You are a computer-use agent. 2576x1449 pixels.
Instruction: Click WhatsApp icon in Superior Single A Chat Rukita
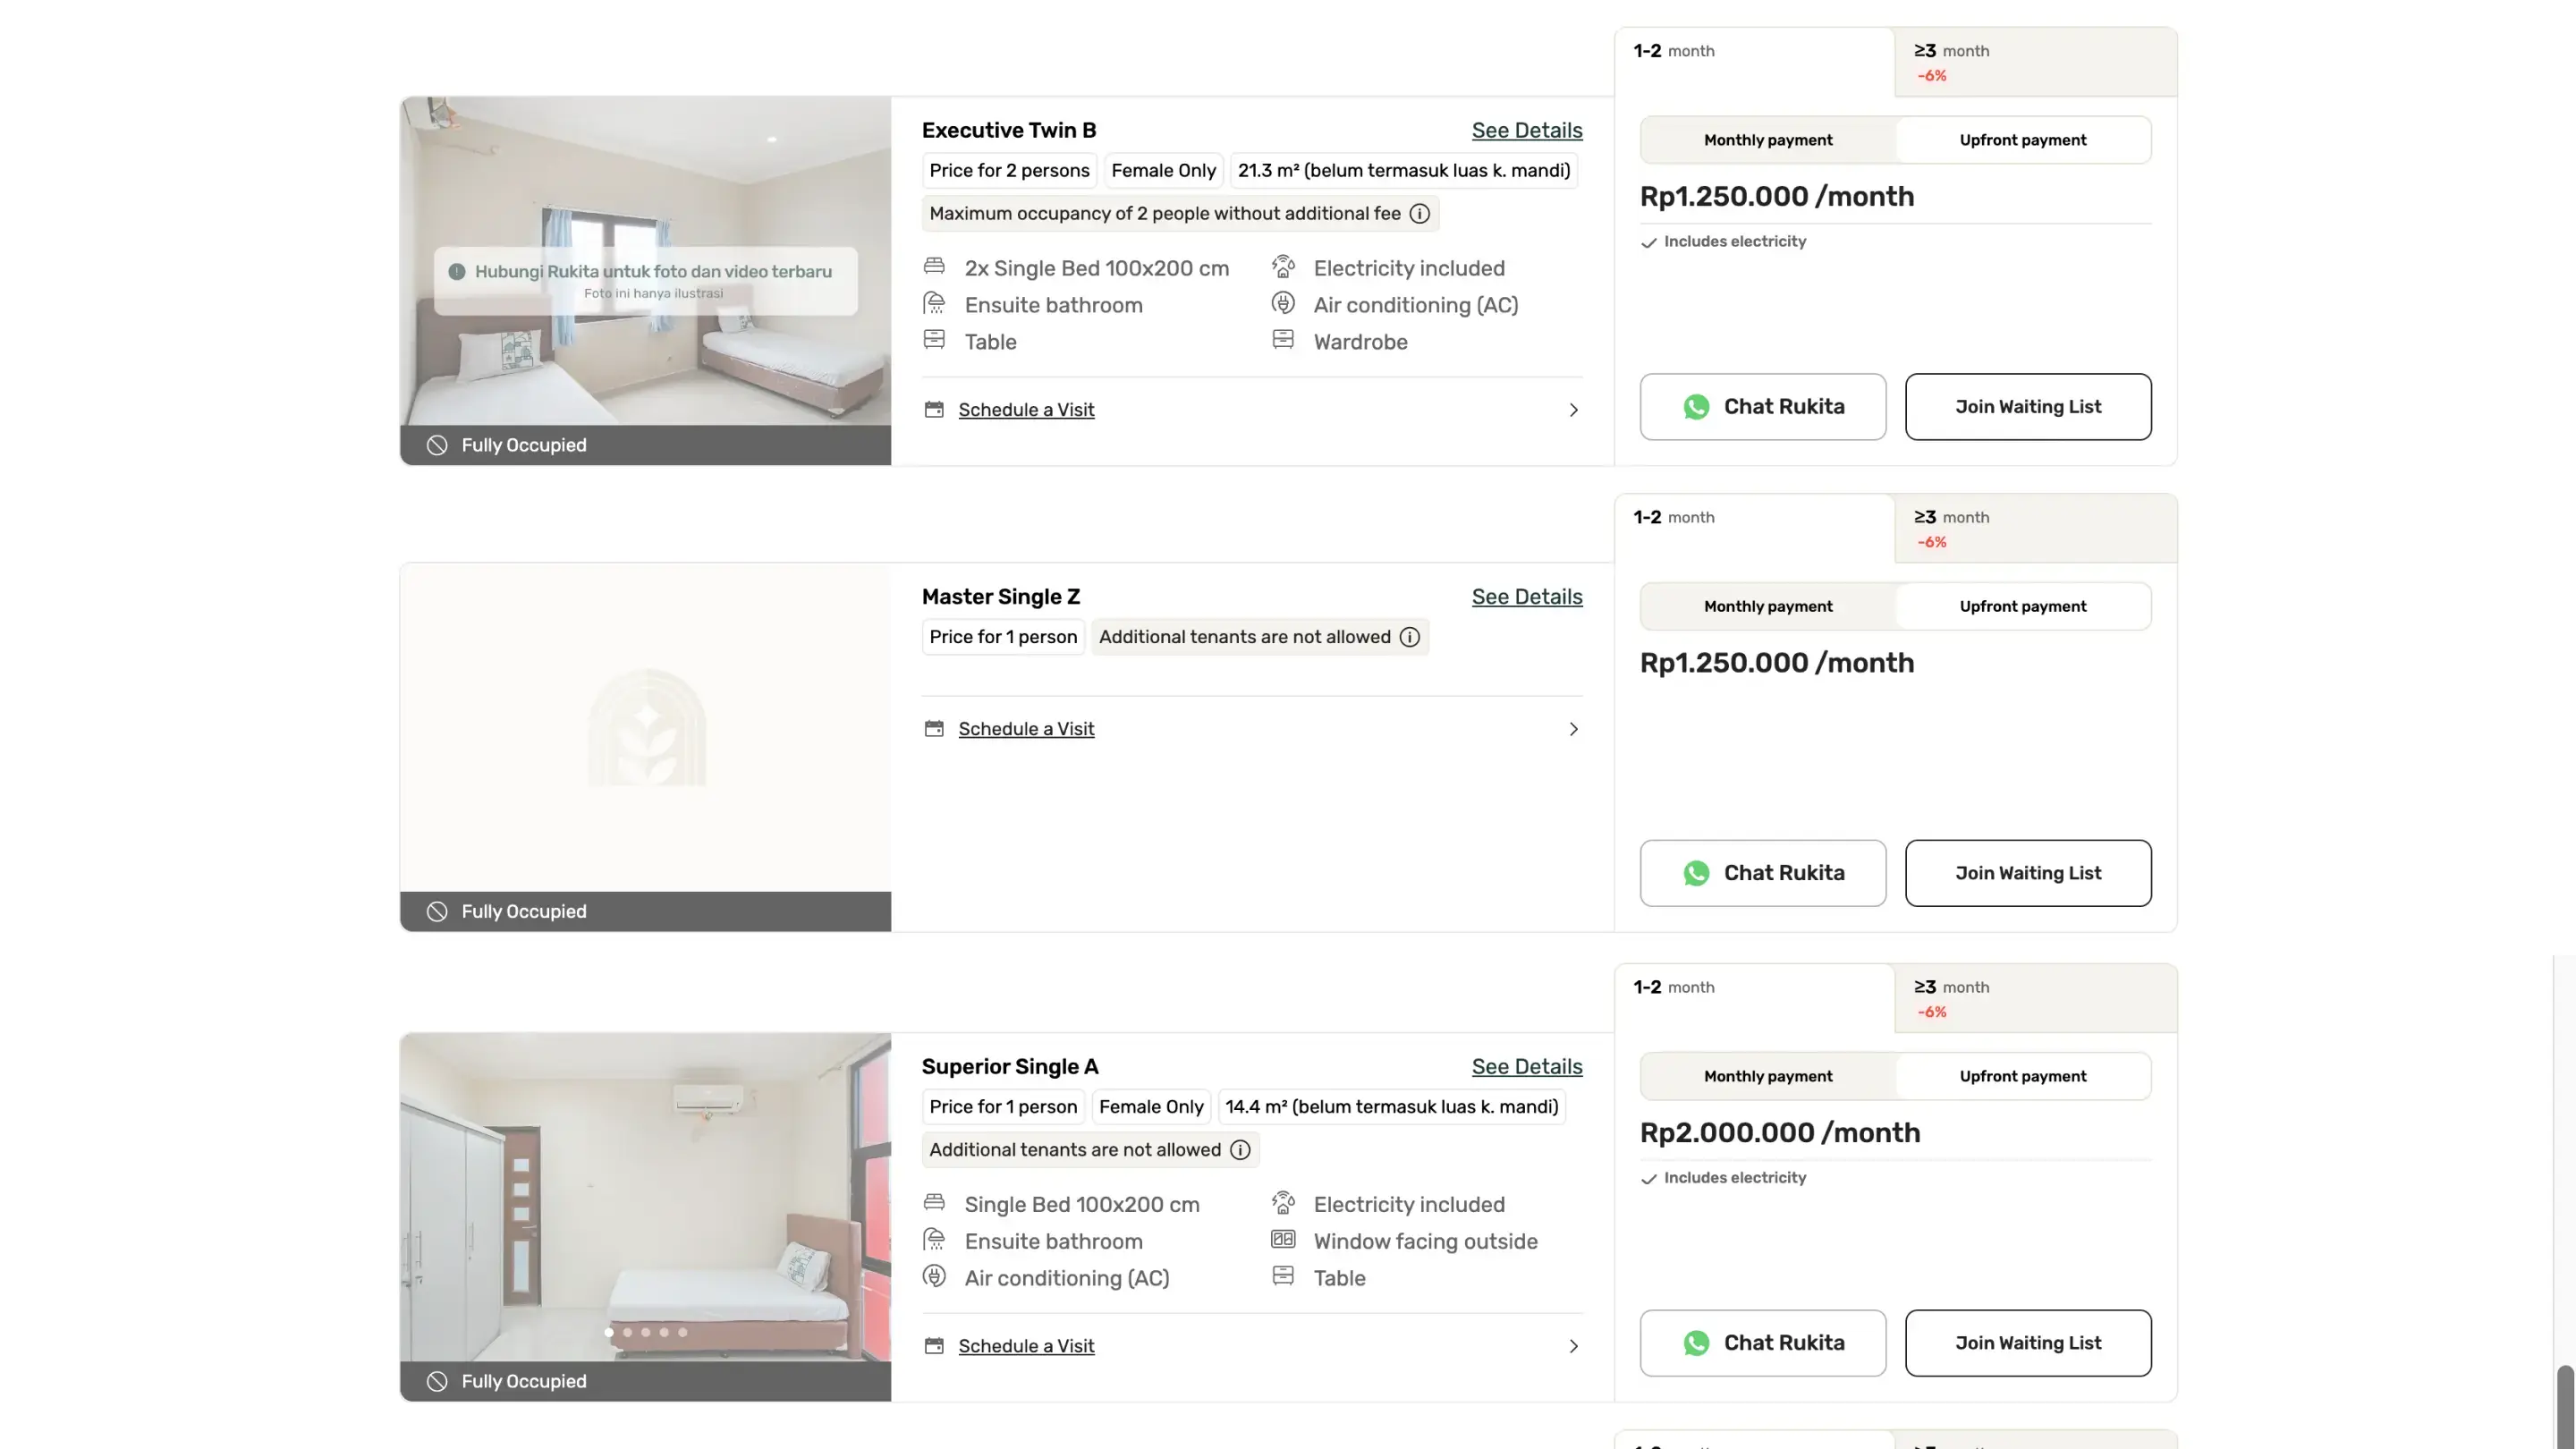1696,1343
